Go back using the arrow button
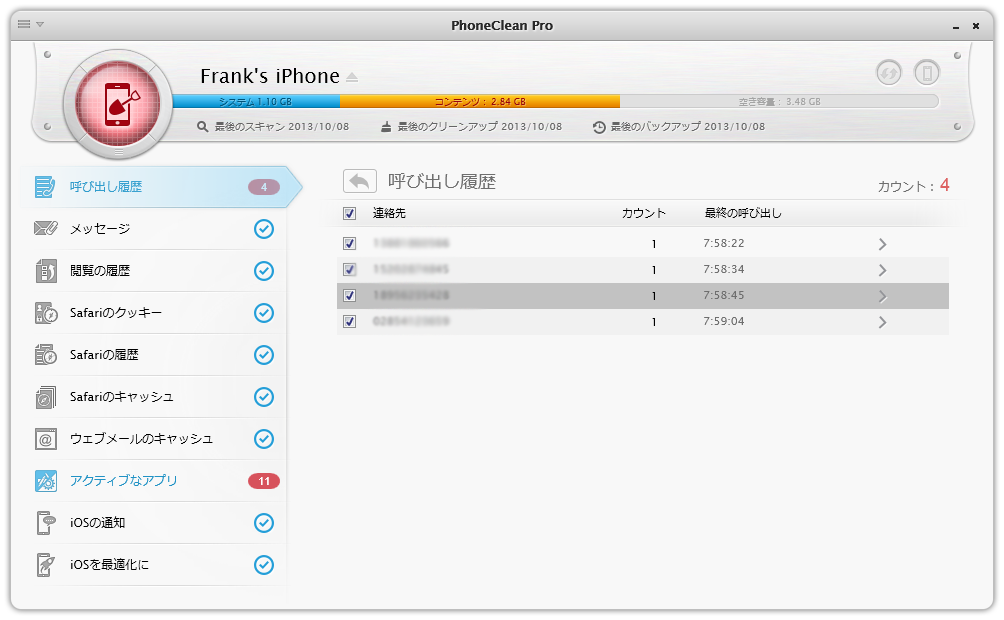Image resolution: width=1004 pixels, height=620 pixels. tap(360, 181)
